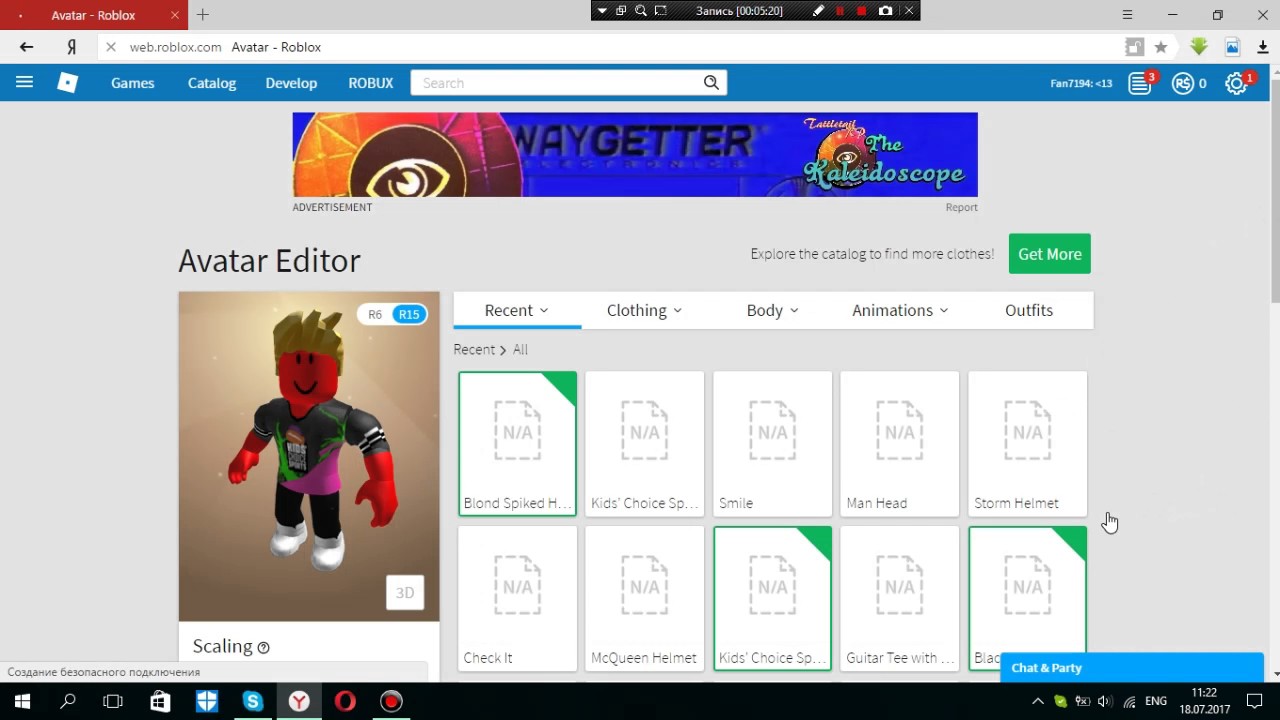The height and width of the screenshot is (720, 1280).
Task: Open the ROBUX menu item
Action: [371, 83]
